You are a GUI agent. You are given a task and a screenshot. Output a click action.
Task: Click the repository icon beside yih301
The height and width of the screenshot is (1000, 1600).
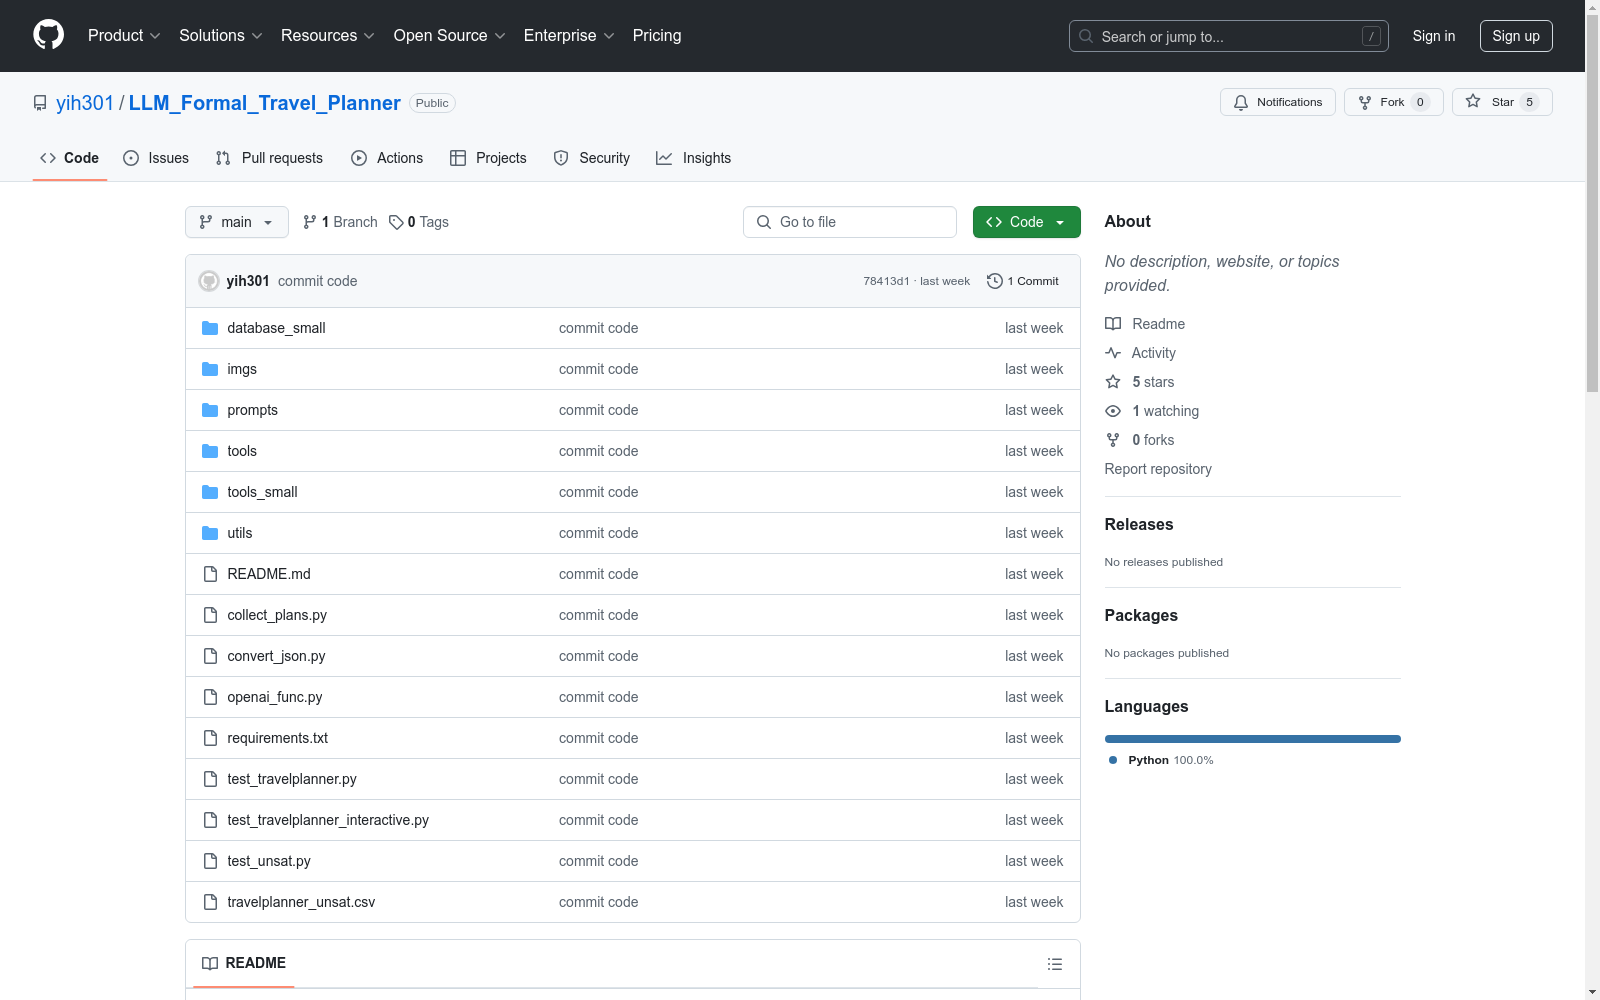40,103
